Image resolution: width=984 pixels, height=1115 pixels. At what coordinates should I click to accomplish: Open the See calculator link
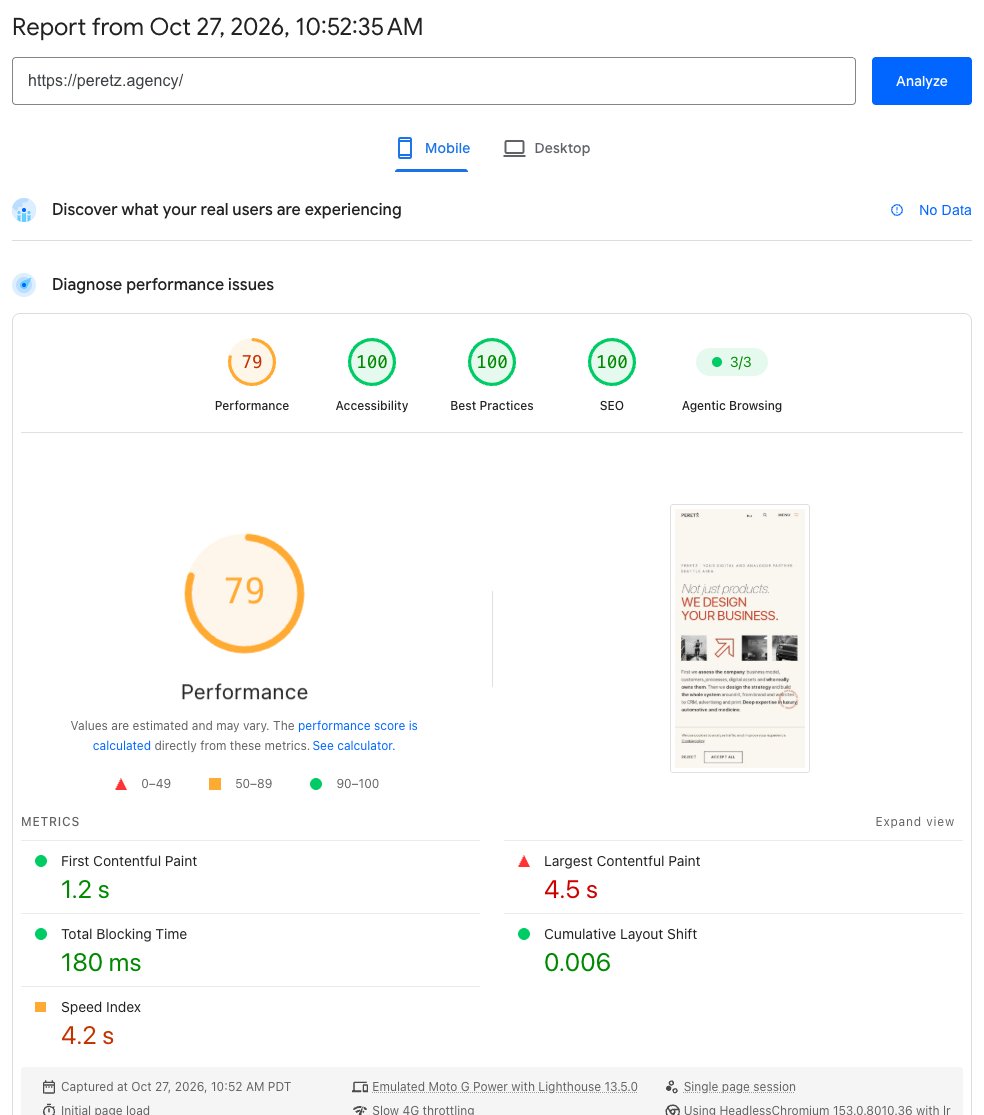(353, 746)
